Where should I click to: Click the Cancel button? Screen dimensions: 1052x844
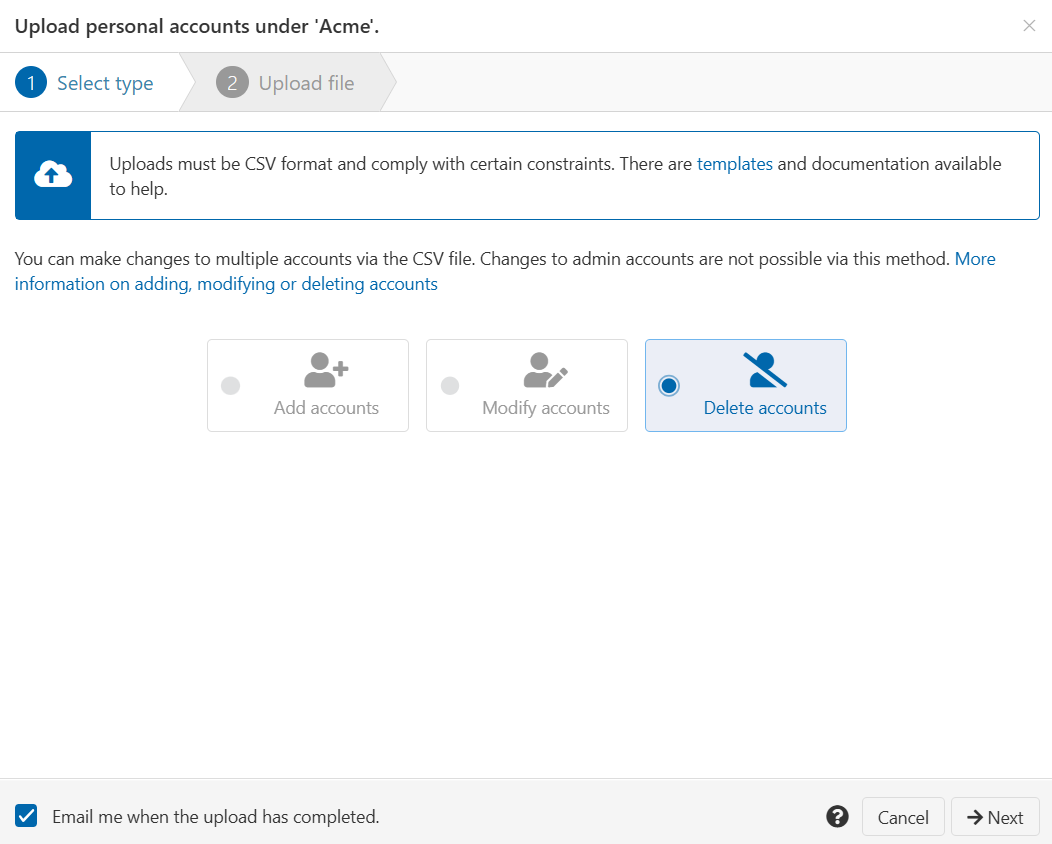(903, 817)
